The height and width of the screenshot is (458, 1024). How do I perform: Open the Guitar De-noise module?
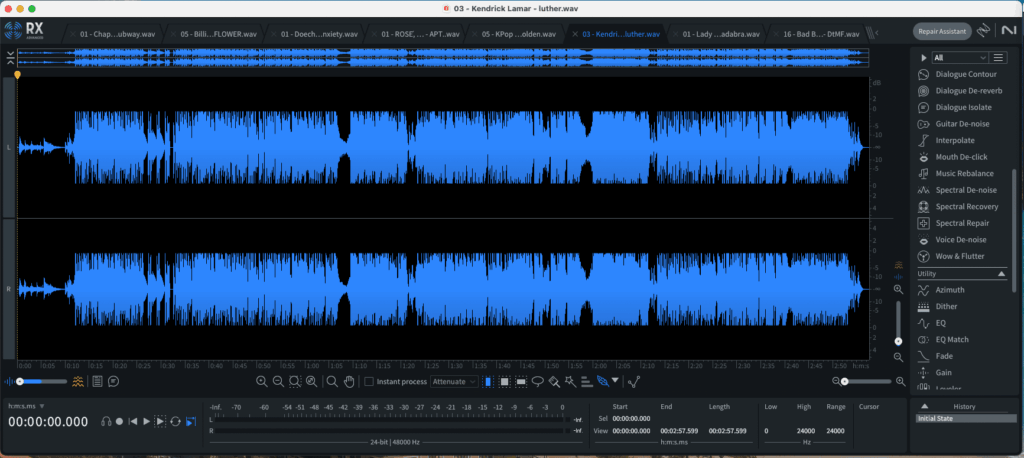coord(953,123)
